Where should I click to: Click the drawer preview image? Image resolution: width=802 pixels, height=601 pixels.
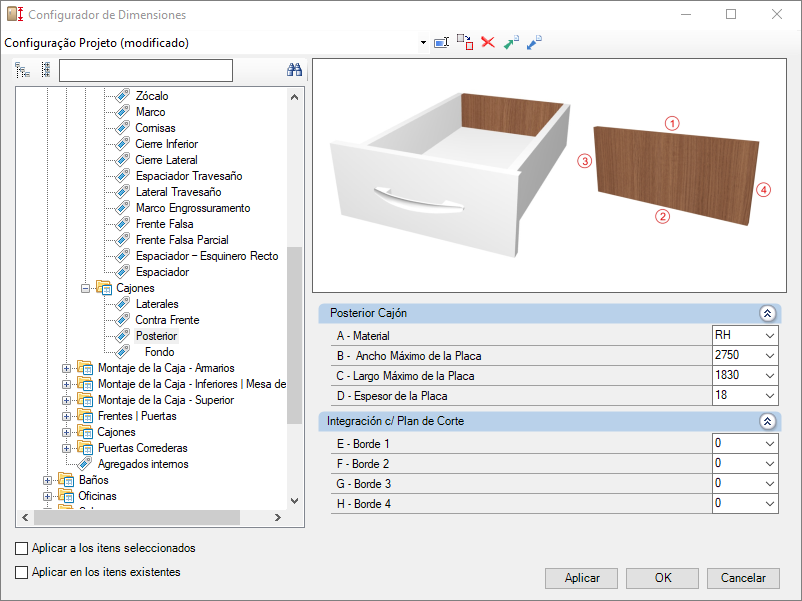tap(549, 175)
